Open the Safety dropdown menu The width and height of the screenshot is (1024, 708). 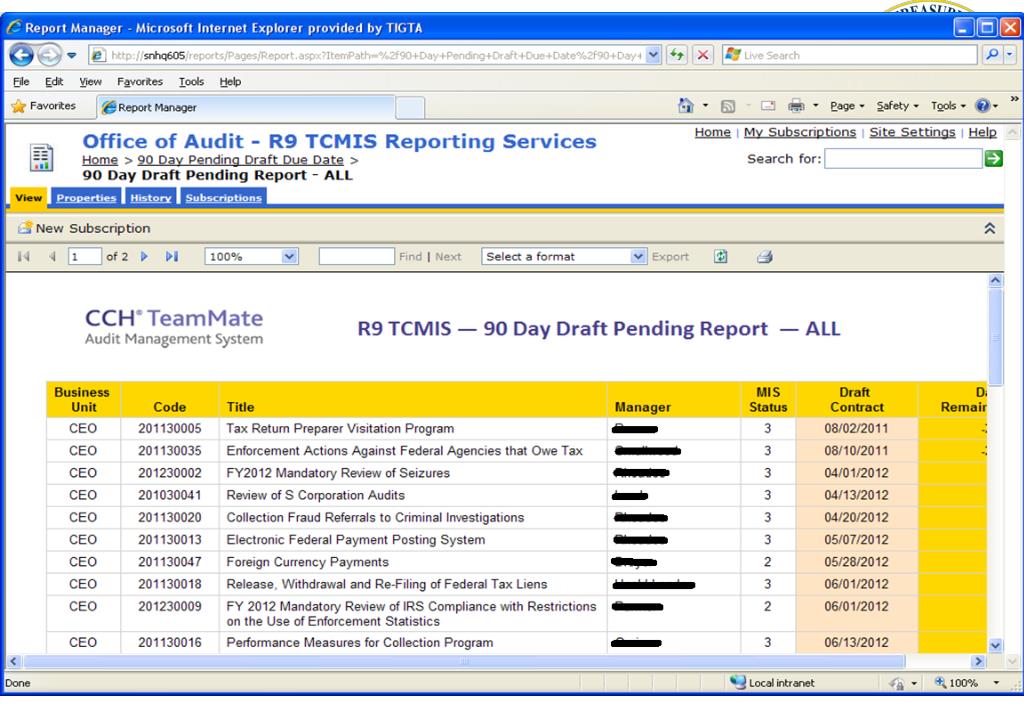point(897,106)
